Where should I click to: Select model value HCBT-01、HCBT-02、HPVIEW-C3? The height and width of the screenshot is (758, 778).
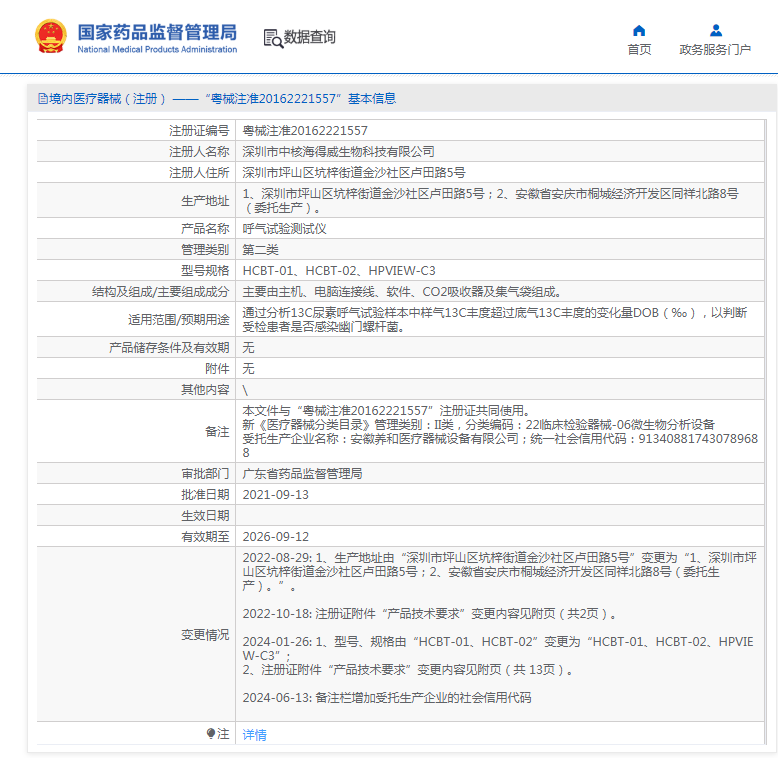coord(339,271)
